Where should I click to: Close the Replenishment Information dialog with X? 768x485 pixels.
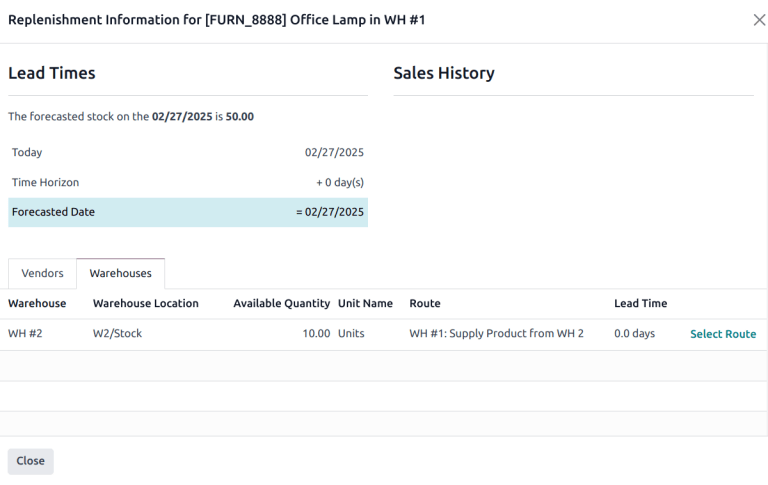[x=759, y=20]
